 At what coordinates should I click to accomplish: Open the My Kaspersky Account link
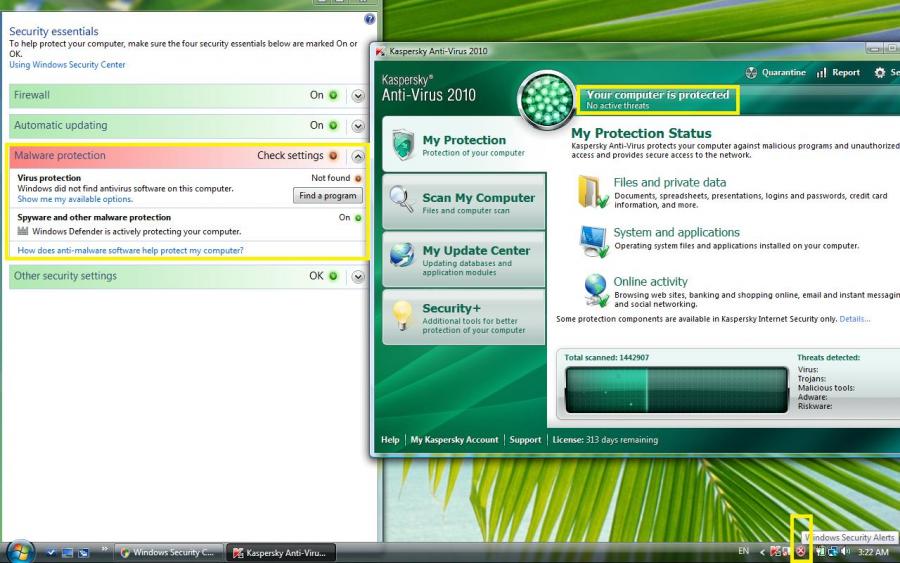[x=454, y=440]
